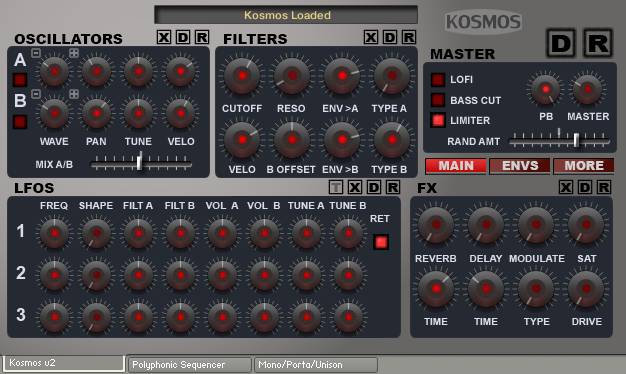
Task: Select the Polyphonic Sequencer tab
Action: pyautogui.click(x=190, y=364)
